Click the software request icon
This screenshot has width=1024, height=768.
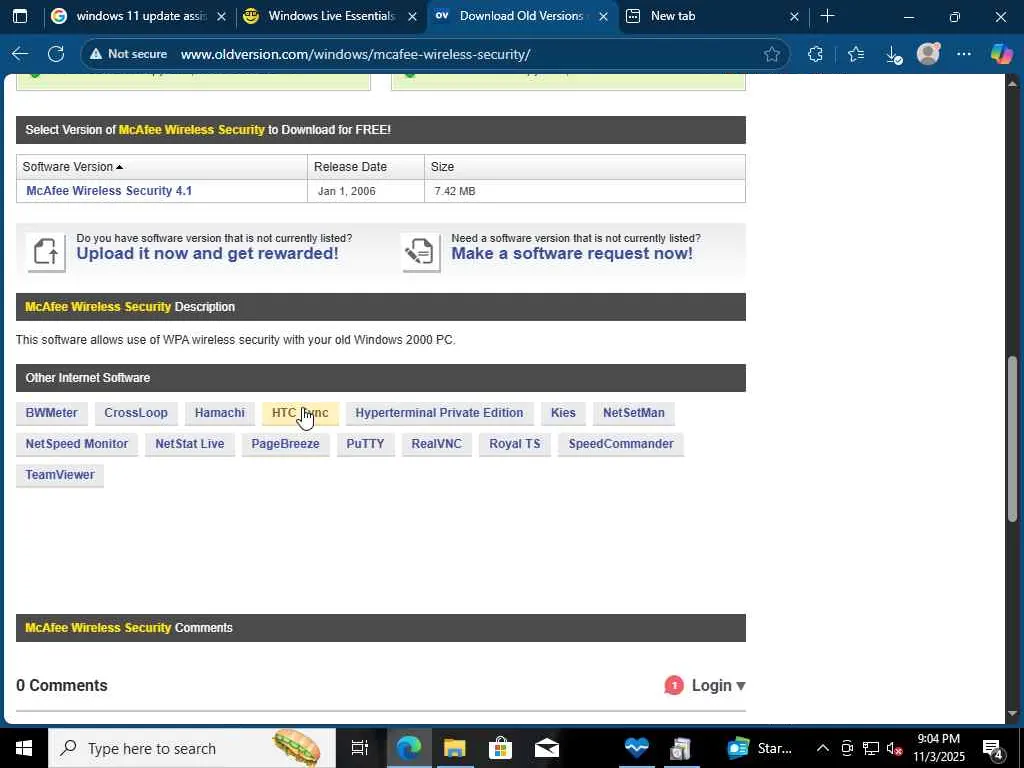[421, 252]
